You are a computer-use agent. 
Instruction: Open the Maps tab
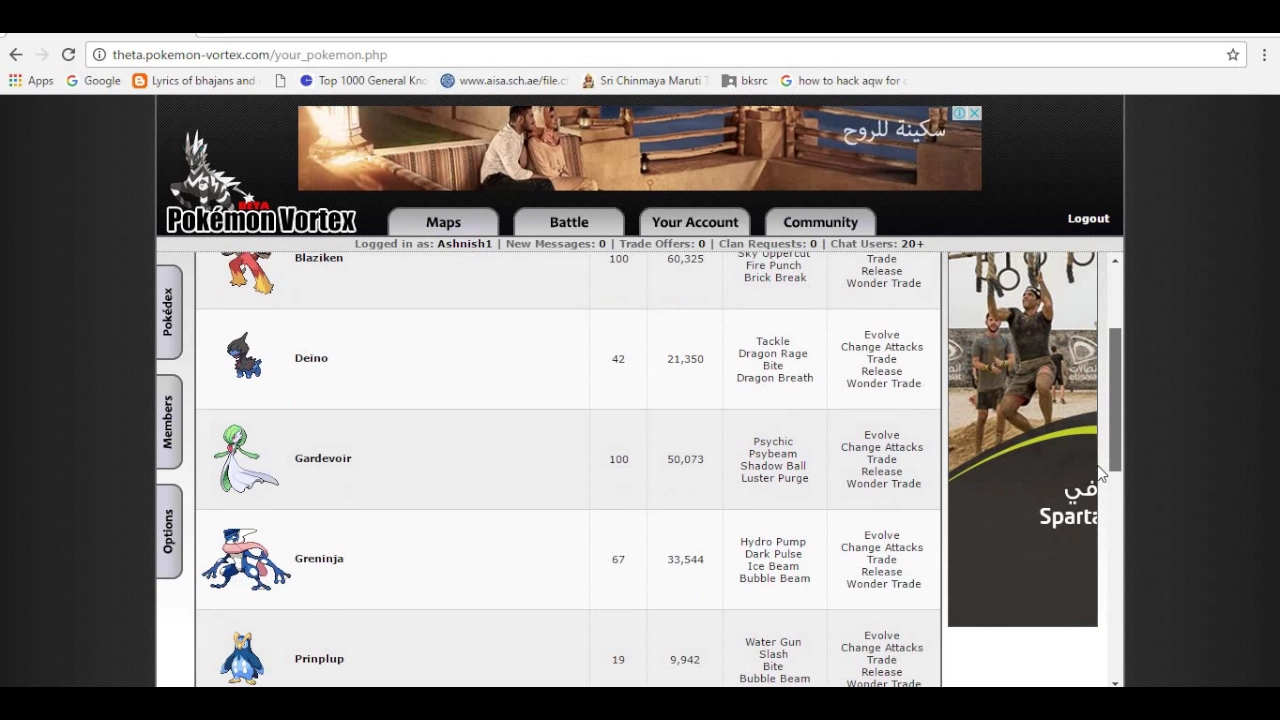coord(443,222)
